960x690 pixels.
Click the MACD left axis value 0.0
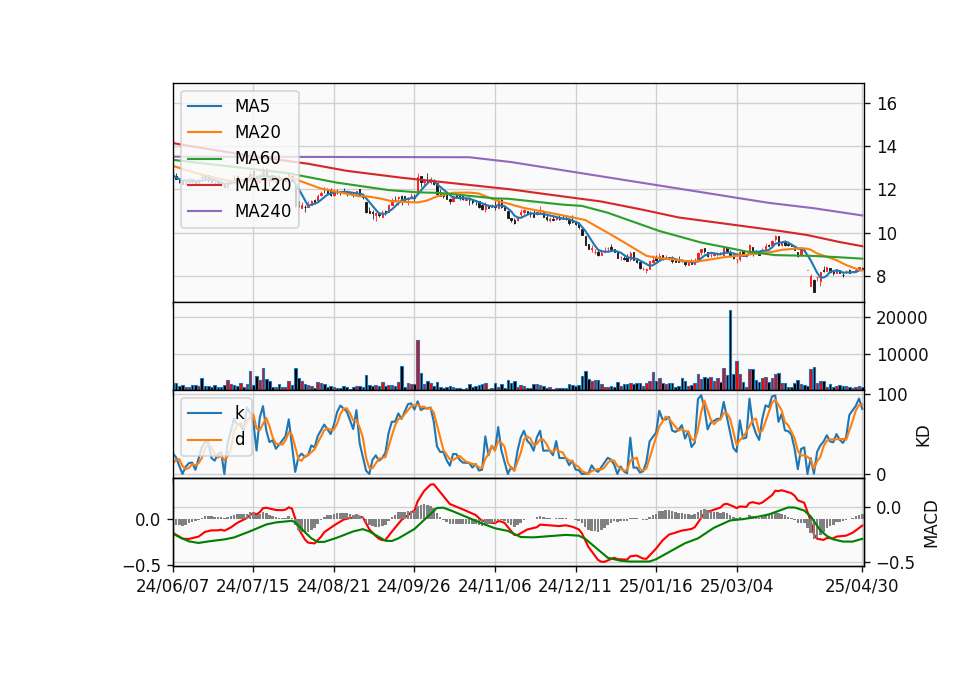click(148, 520)
